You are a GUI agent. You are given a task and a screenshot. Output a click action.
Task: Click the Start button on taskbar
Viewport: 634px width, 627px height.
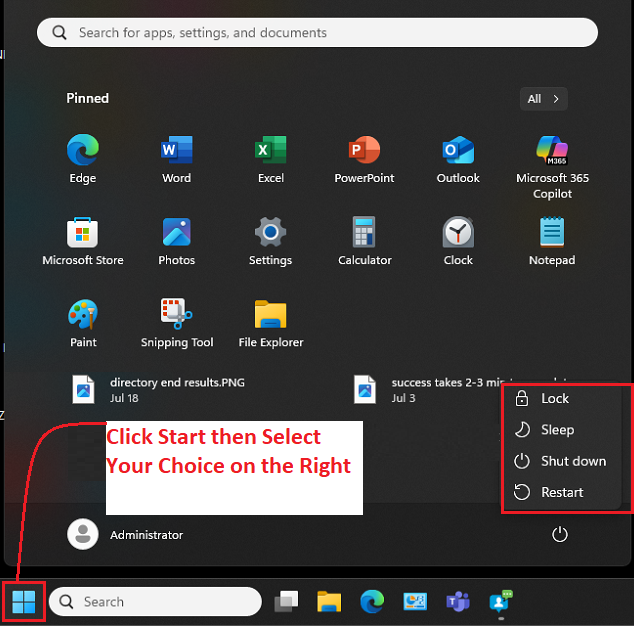pos(24,601)
